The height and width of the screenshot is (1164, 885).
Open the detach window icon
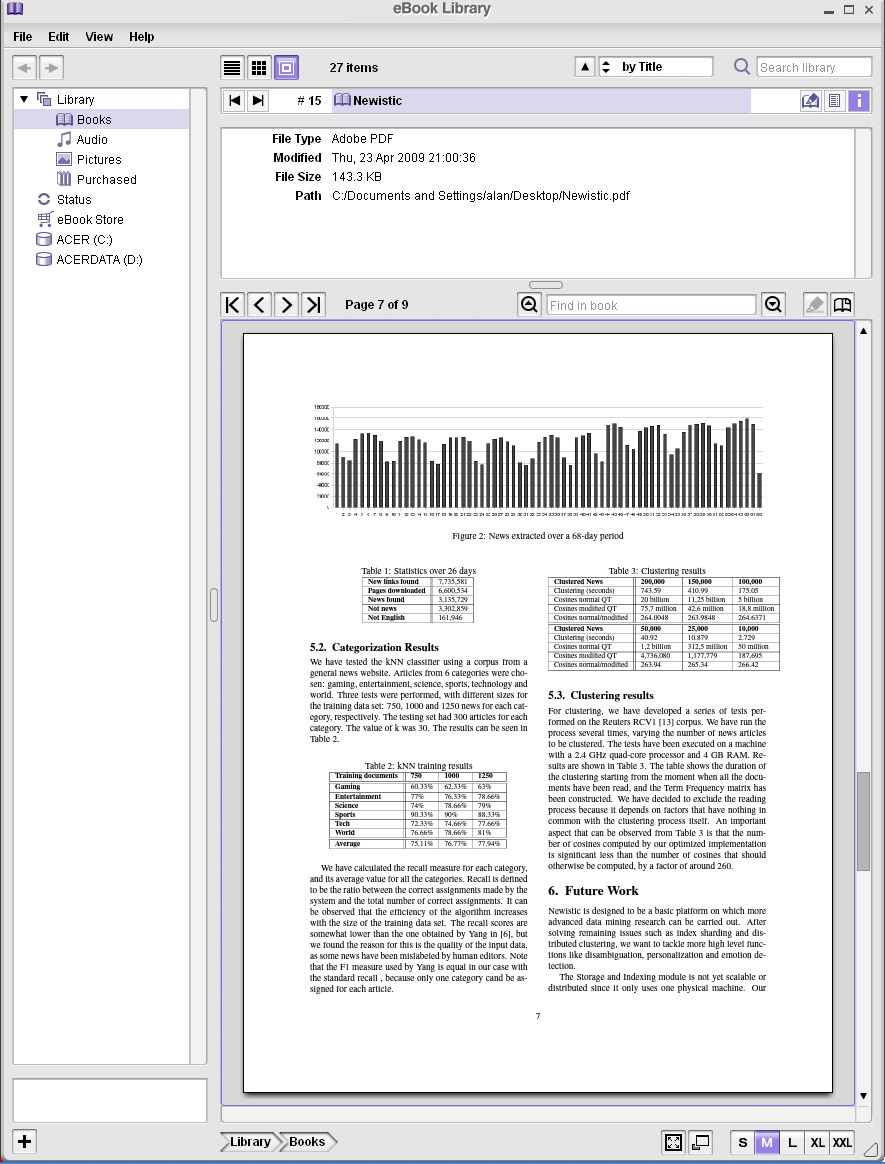pyautogui.click(x=700, y=1142)
